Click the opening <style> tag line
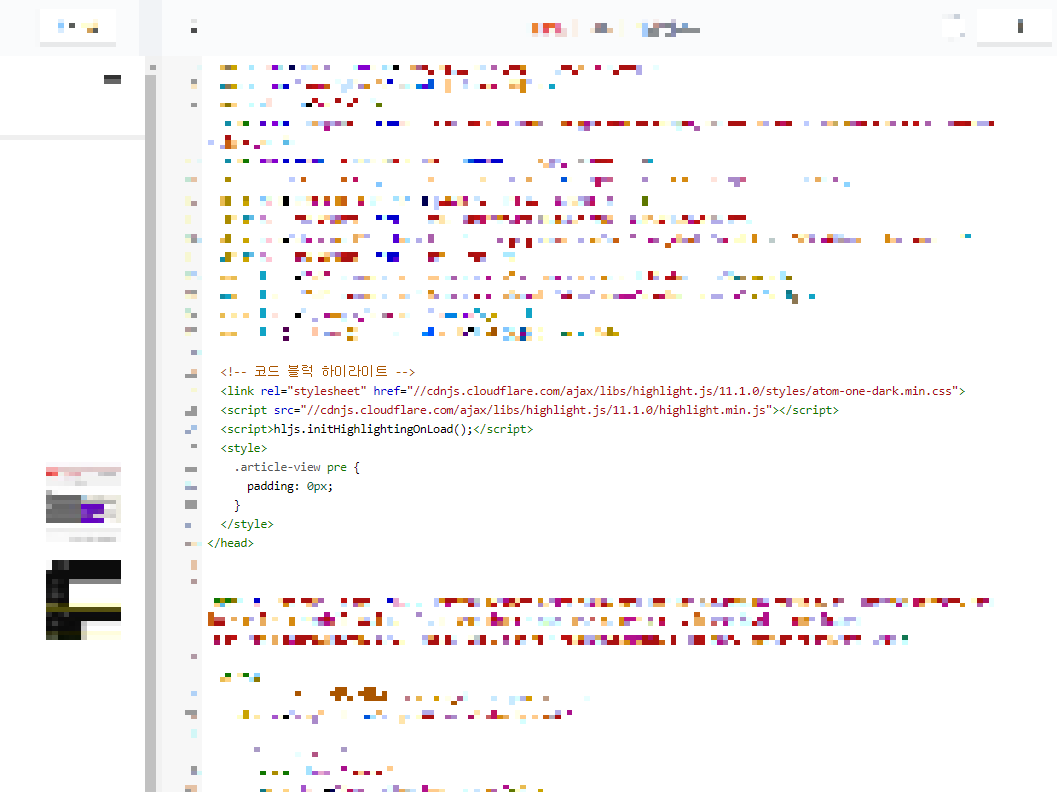This screenshot has height=792, width=1057. coord(243,448)
